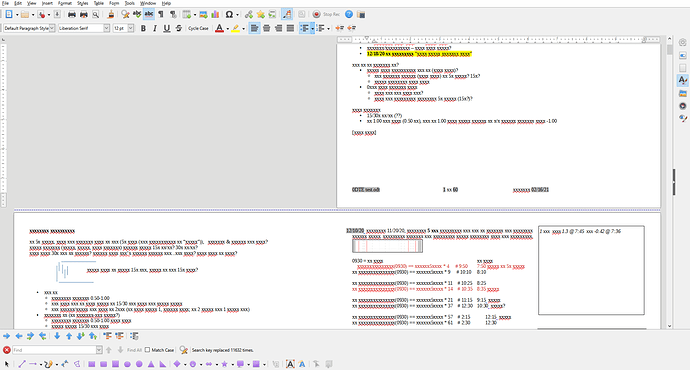Apply the red font color swatch
The height and width of the screenshot is (370, 690).
click(219, 28)
